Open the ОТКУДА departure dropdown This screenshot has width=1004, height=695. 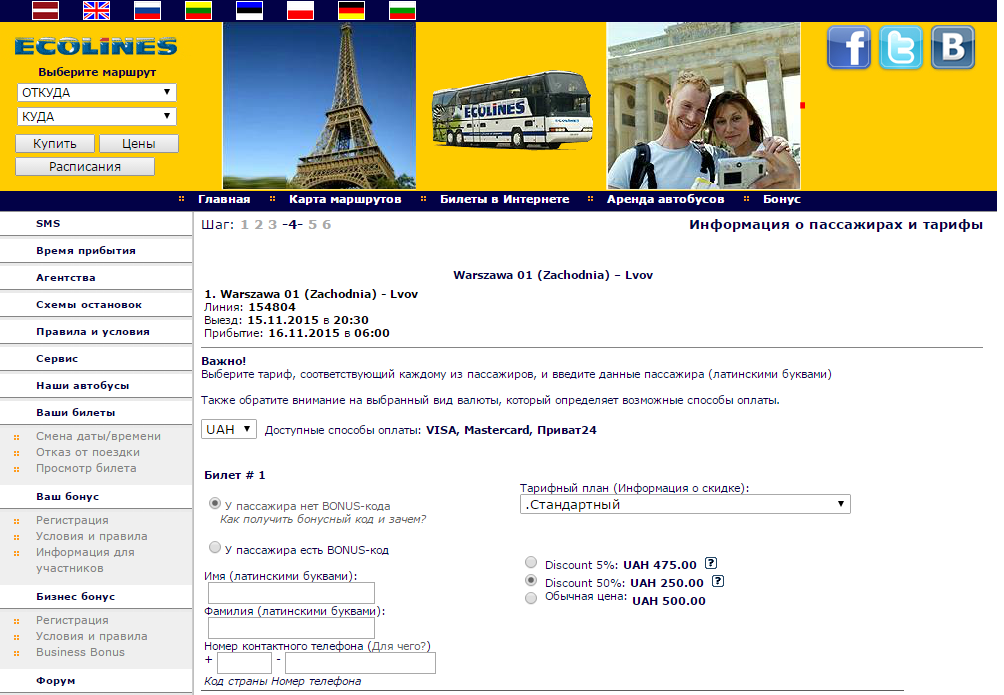tap(97, 92)
